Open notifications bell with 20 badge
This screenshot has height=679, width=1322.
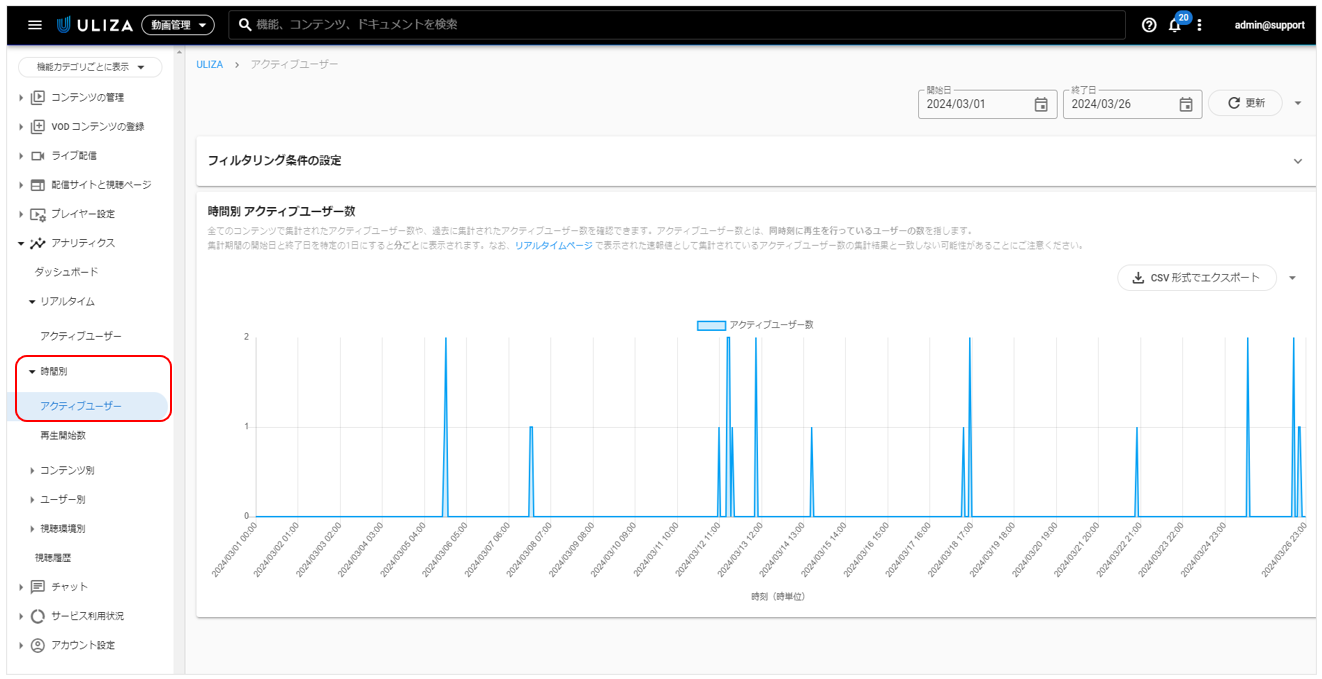coord(1175,25)
